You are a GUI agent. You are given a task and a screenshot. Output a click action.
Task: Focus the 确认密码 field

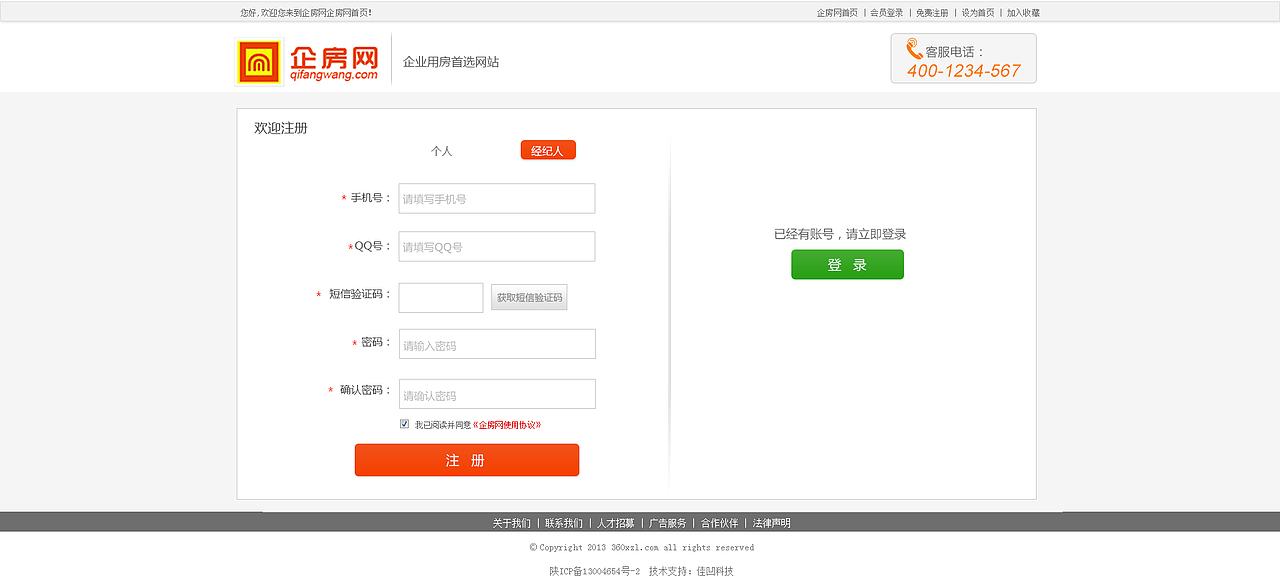[497, 394]
